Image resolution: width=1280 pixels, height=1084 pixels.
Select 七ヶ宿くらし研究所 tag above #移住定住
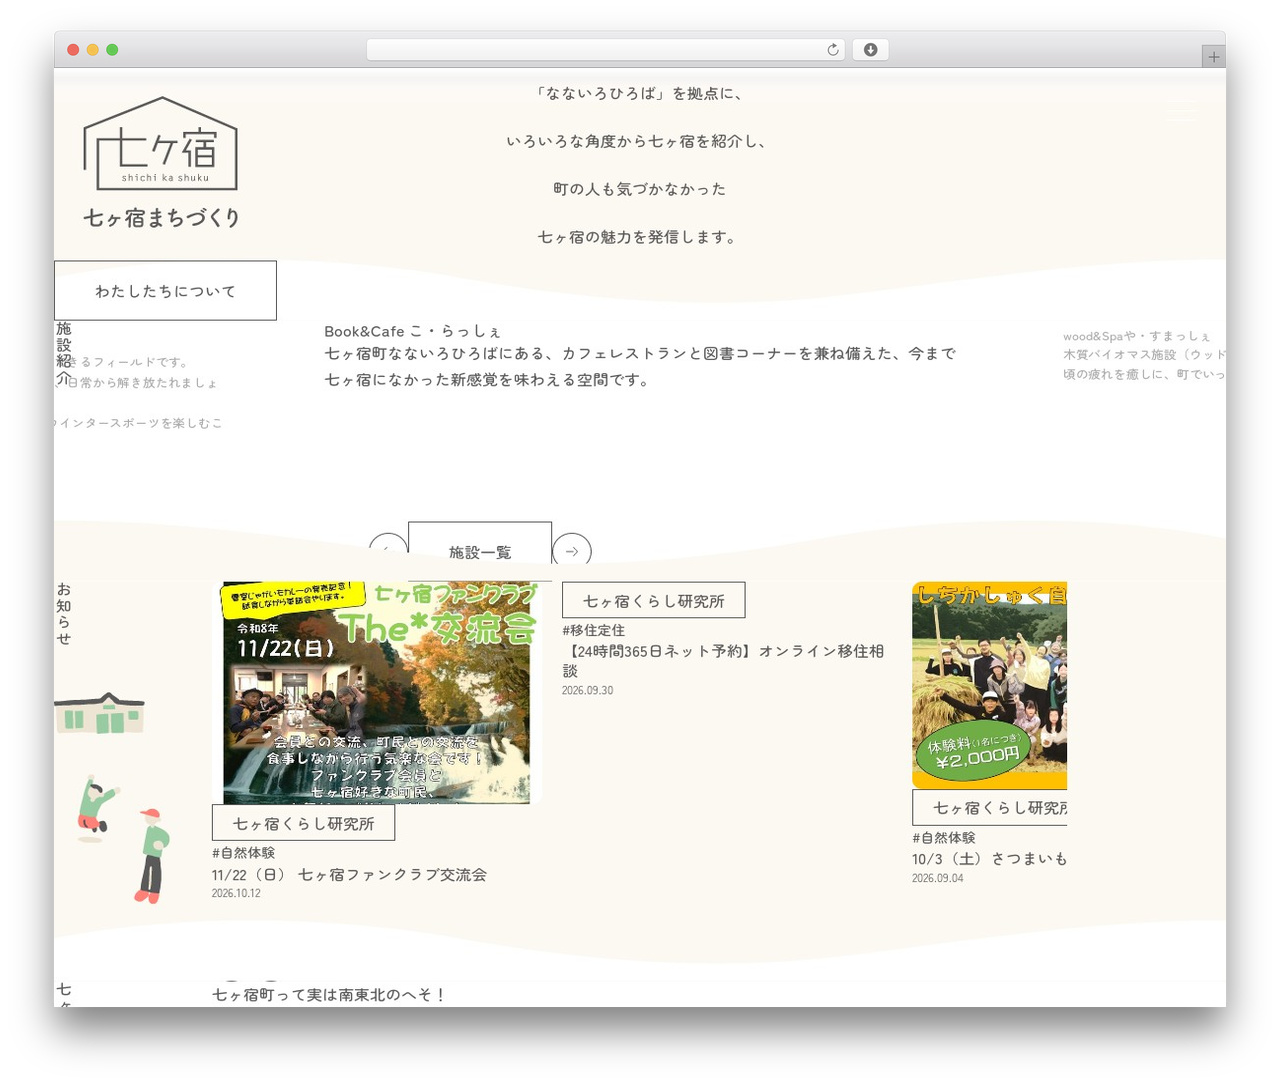(654, 600)
